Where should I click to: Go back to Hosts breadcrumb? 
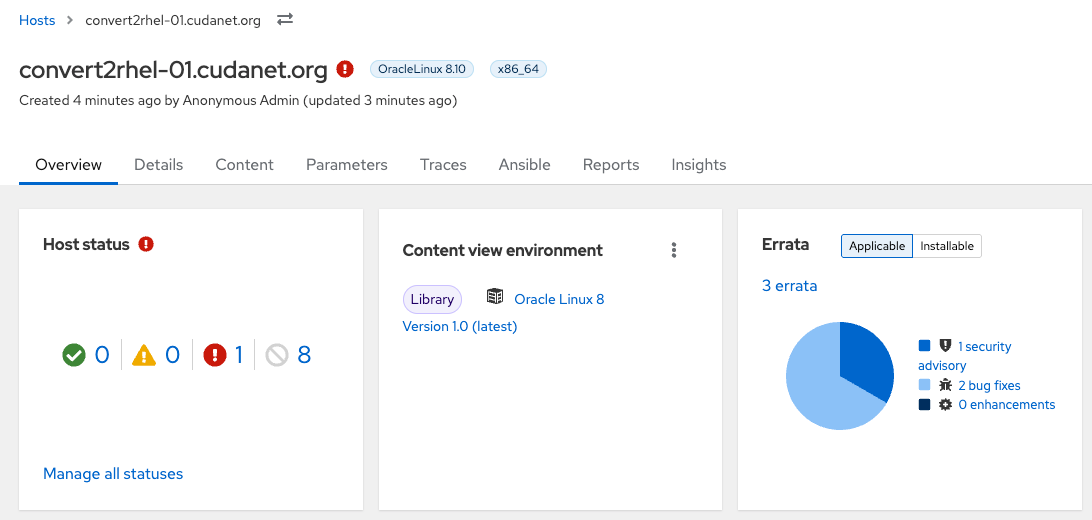[x=37, y=20]
